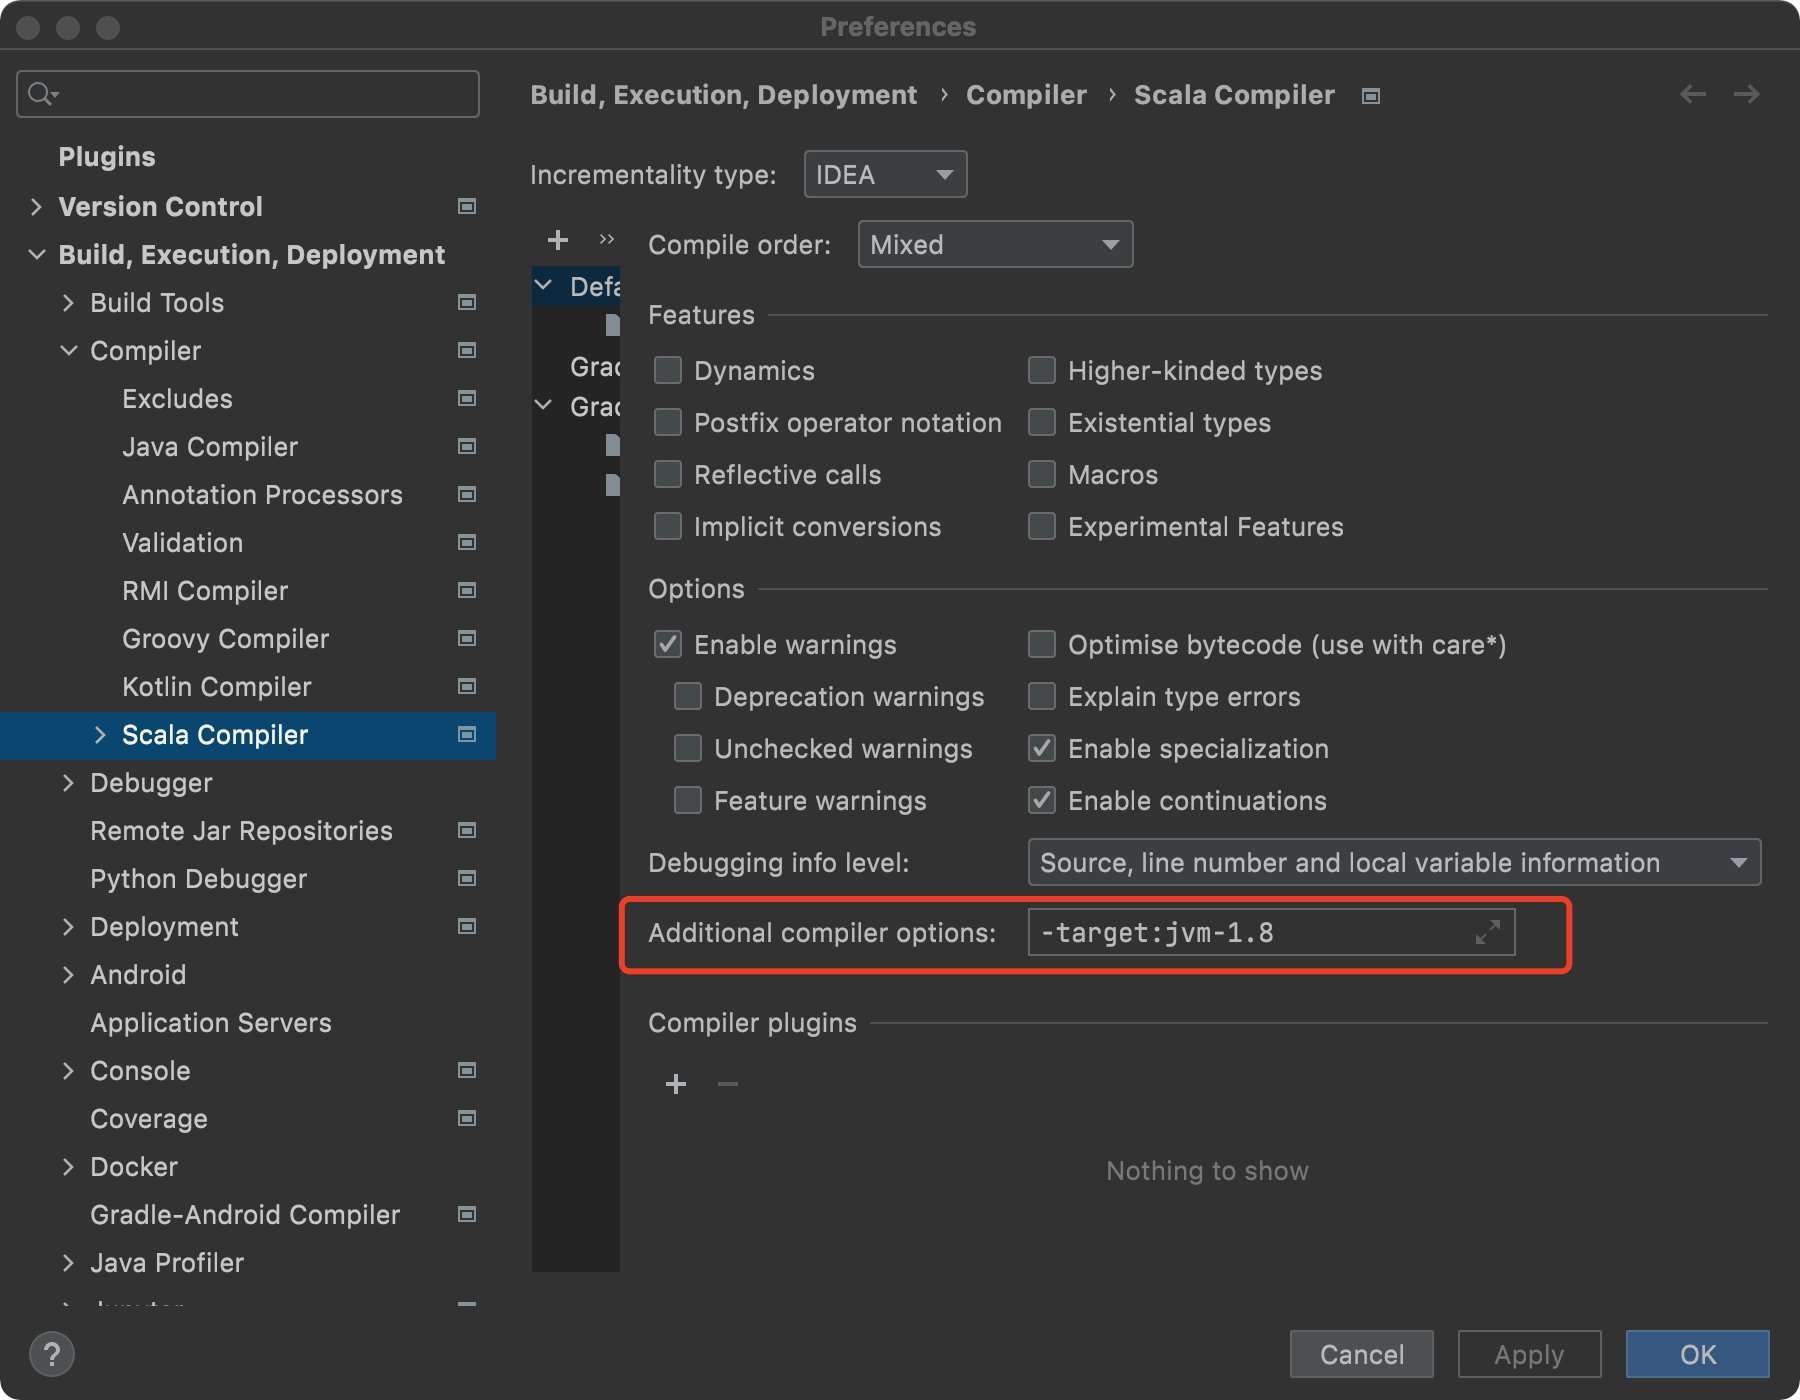Toggle the Enable specialization checkbox
Viewport: 1800px width, 1400px height.
(1042, 748)
